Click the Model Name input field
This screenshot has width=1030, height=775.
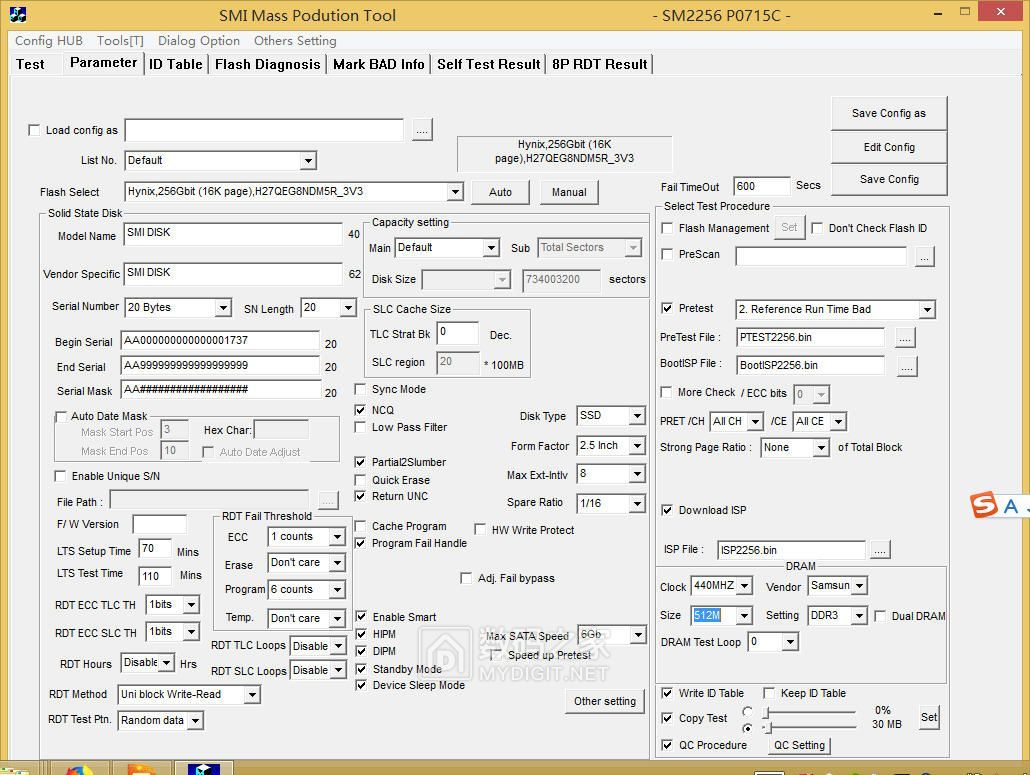(233, 234)
